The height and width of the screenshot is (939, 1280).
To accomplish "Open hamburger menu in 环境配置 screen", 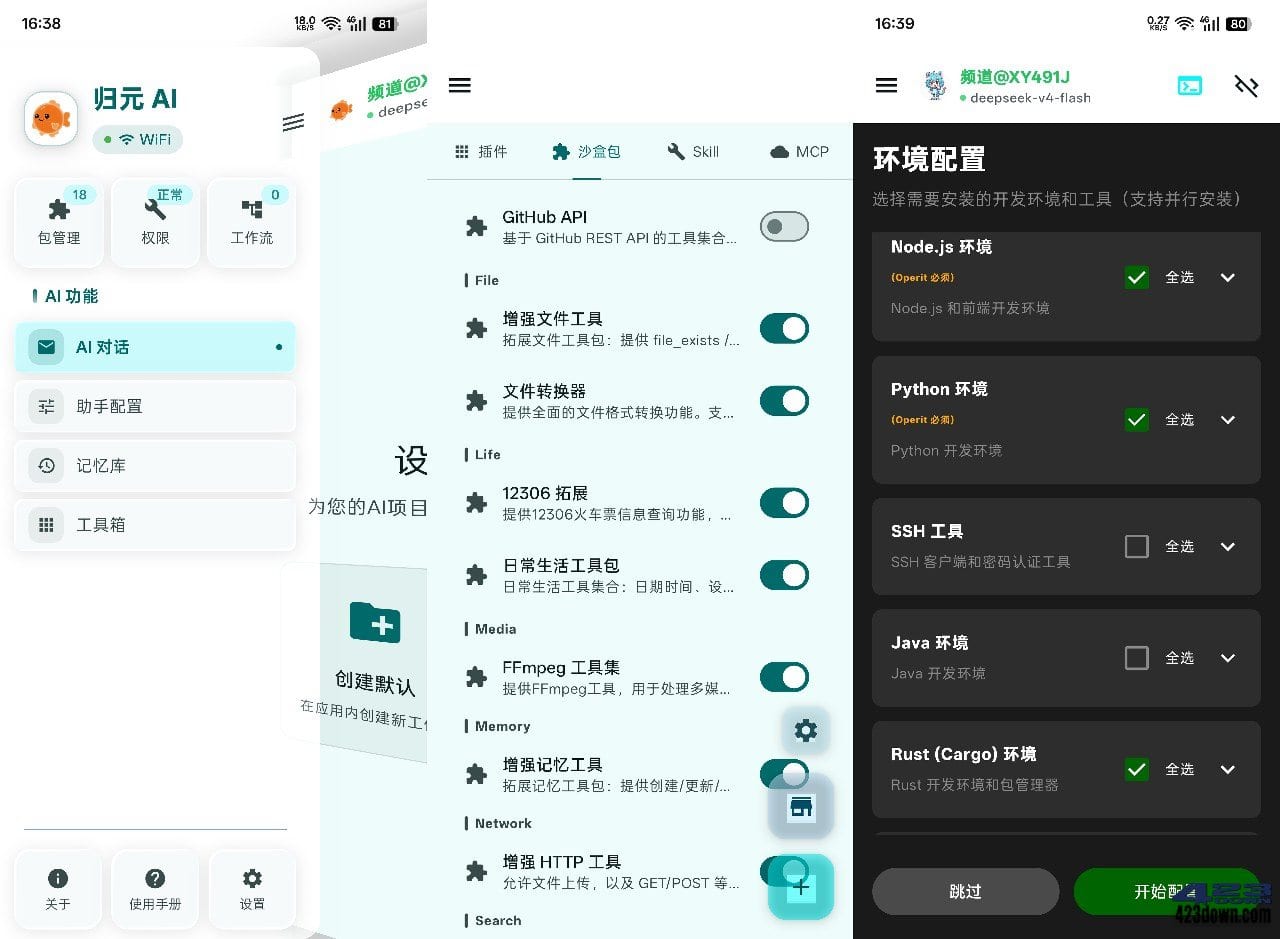I will coord(886,85).
